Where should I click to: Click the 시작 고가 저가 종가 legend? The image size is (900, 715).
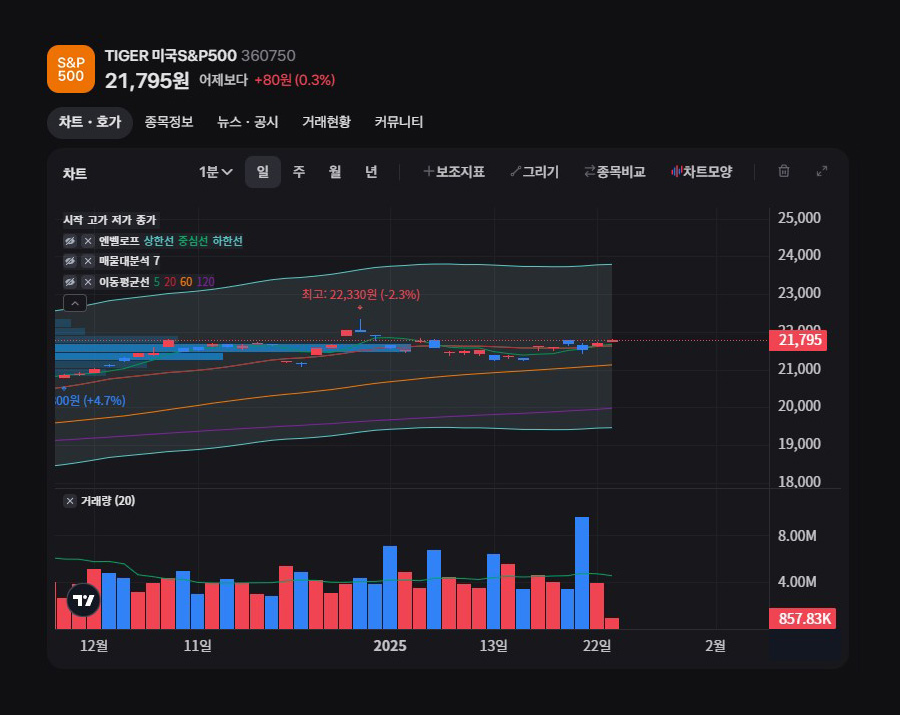[109, 220]
